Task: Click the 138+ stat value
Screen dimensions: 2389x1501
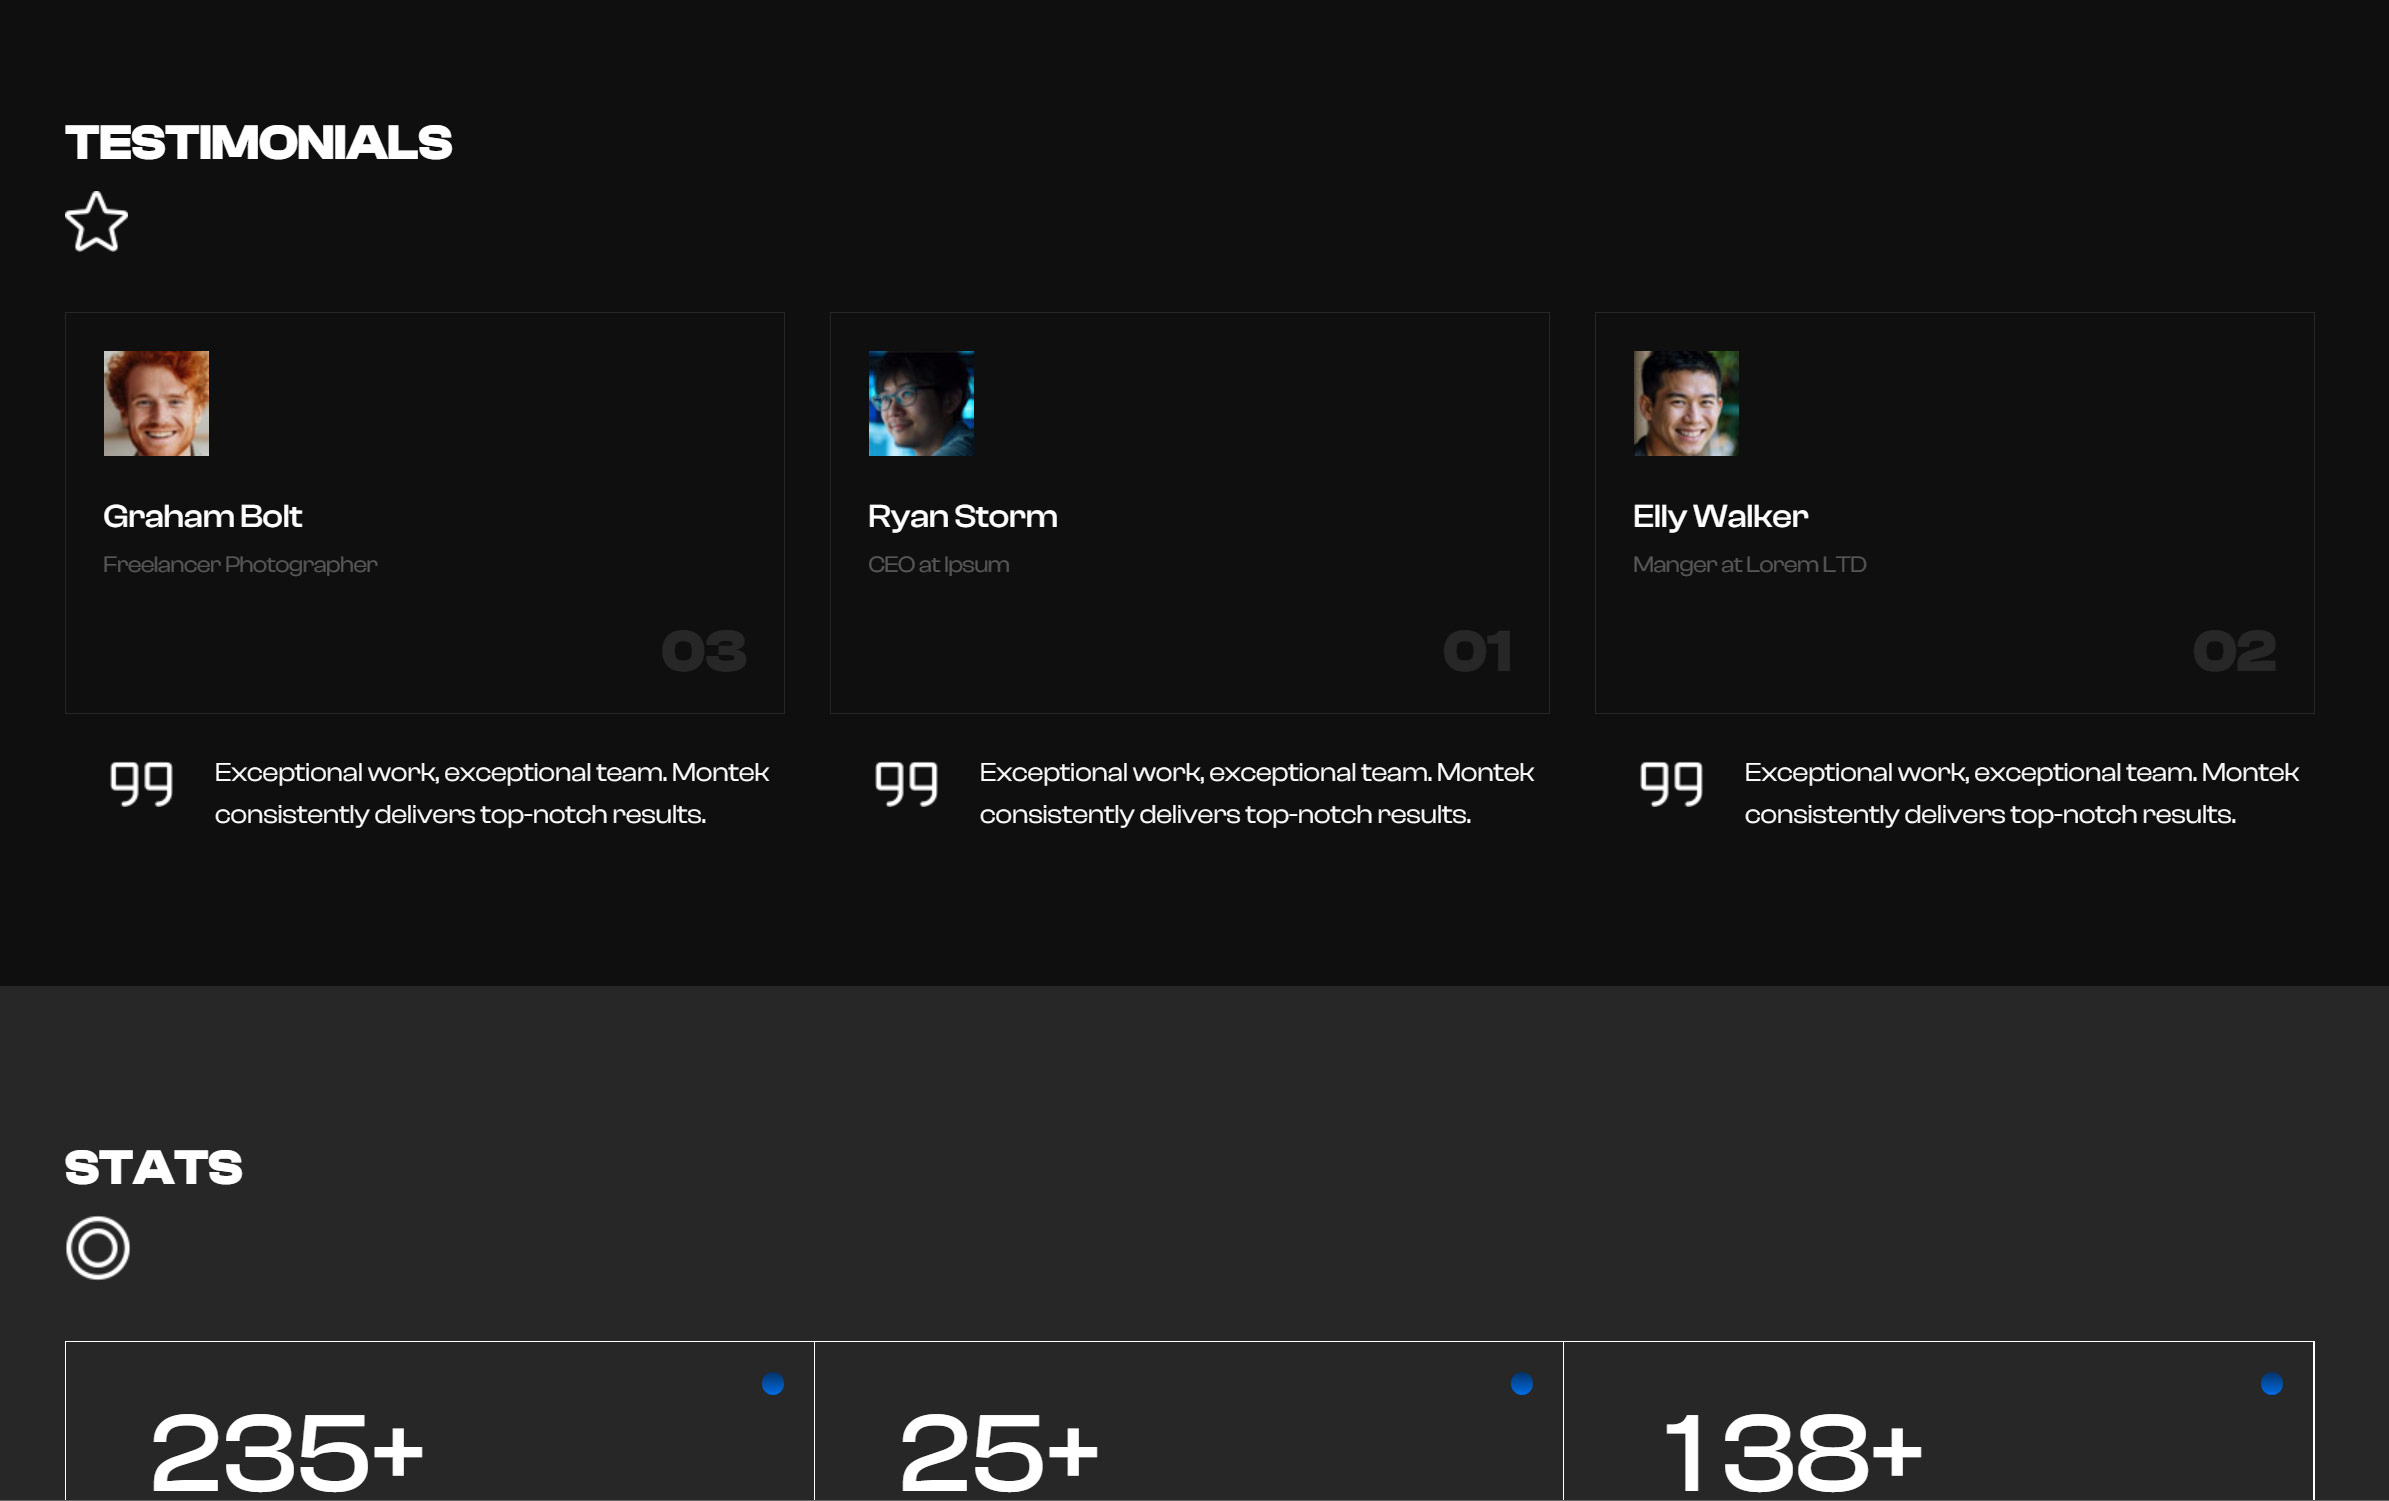Action: [x=1793, y=1451]
